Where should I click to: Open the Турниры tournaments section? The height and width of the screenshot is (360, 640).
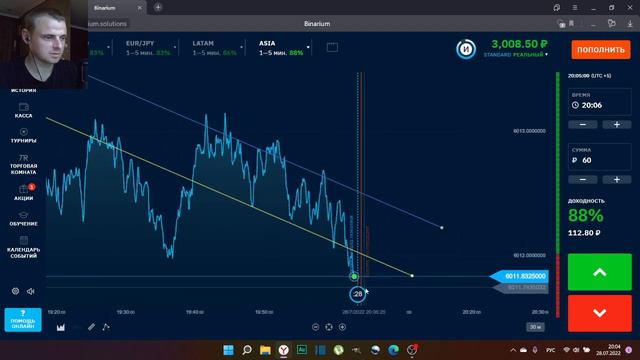point(23,135)
